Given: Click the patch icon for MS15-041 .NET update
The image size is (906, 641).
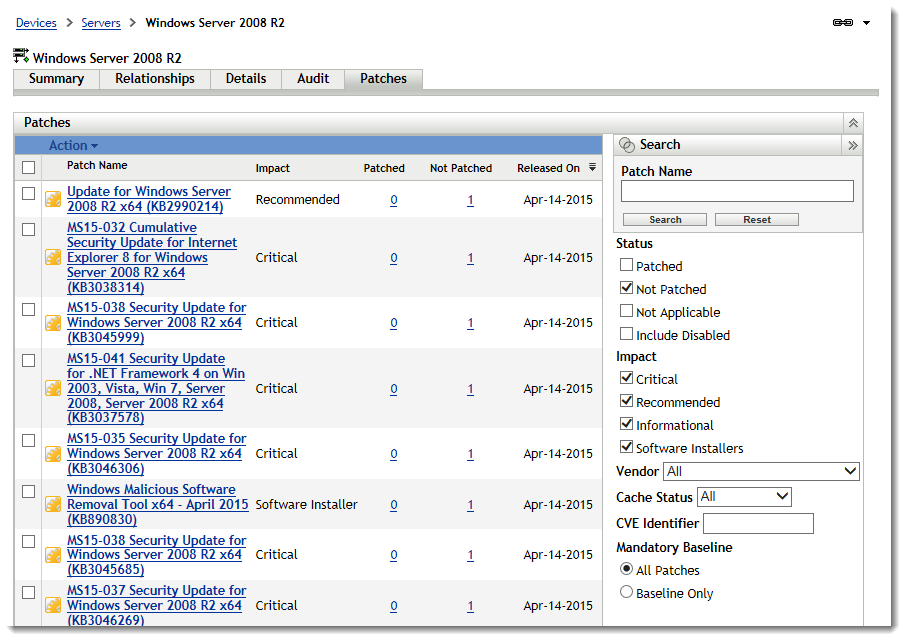Looking at the screenshot, I should [x=53, y=388].
